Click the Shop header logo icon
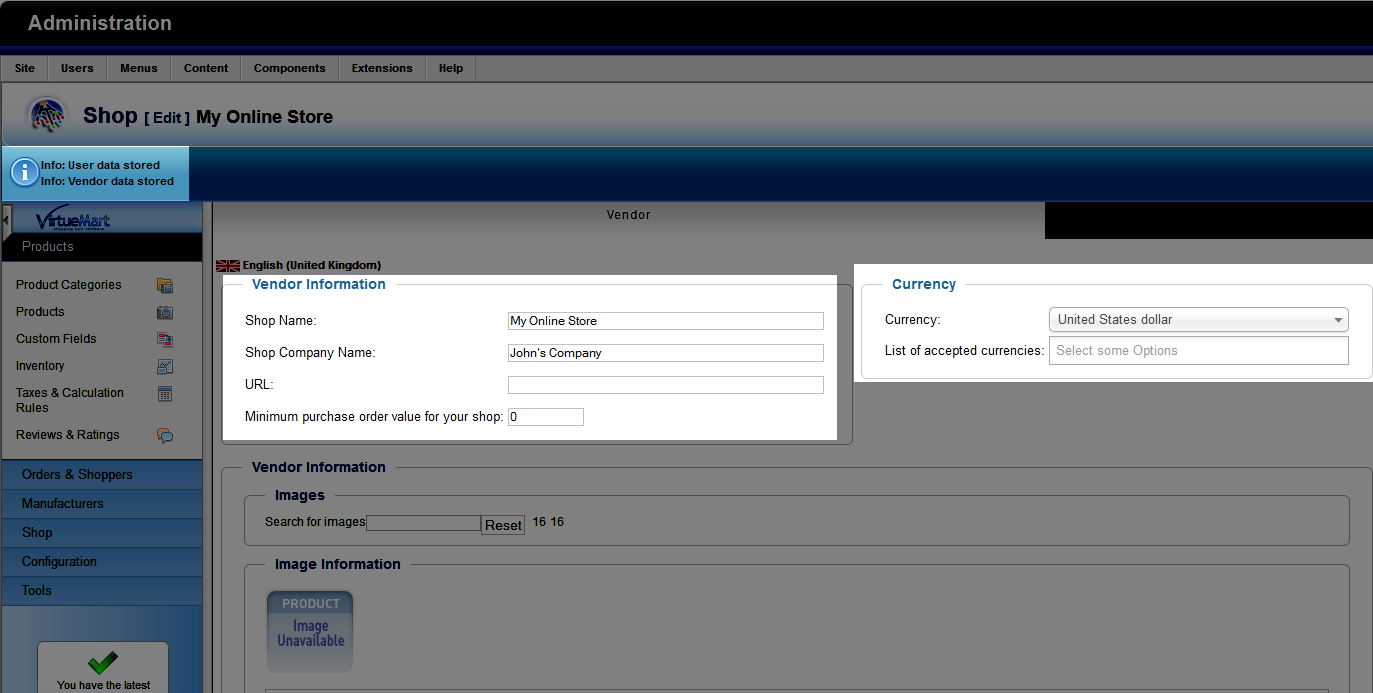The image size is (1373, 693). pyautogui.click(x=47, y=116)
